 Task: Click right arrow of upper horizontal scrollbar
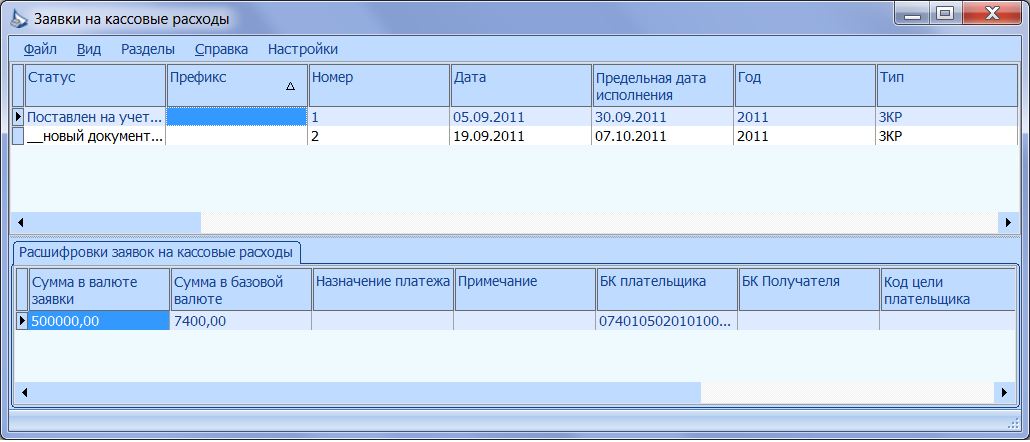(1008, 222)
